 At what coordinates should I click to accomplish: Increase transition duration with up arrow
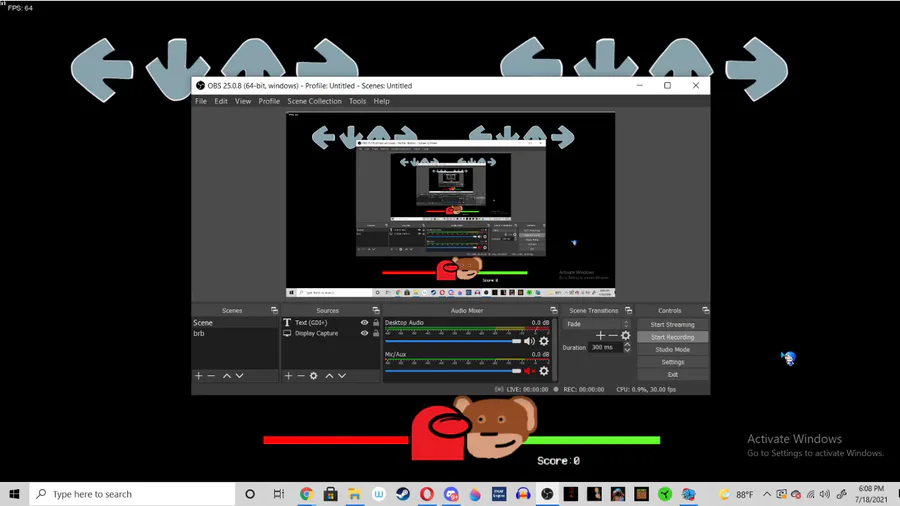click(627, 345)
